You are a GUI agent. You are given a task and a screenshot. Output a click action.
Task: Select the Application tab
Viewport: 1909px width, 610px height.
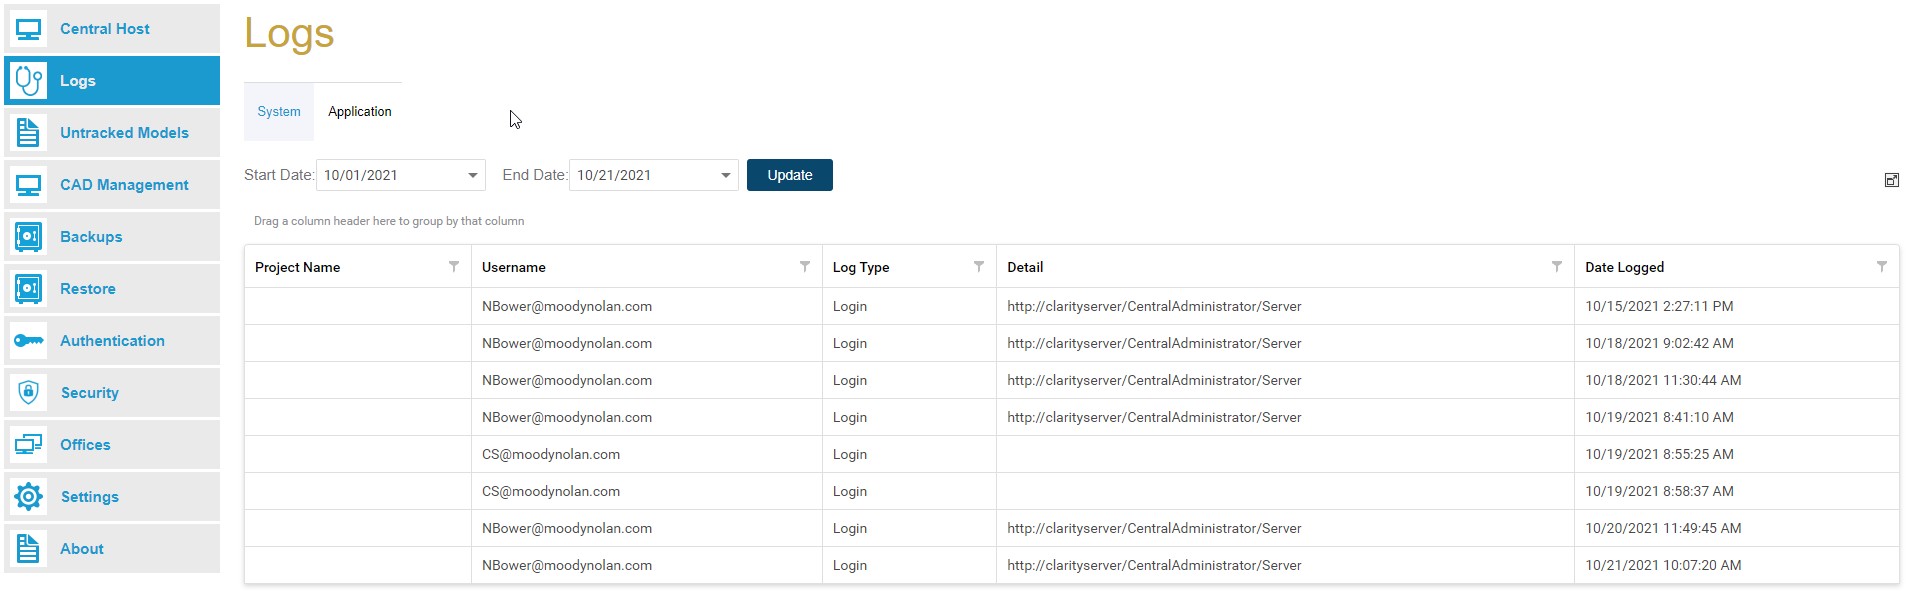tap(360, 112)
